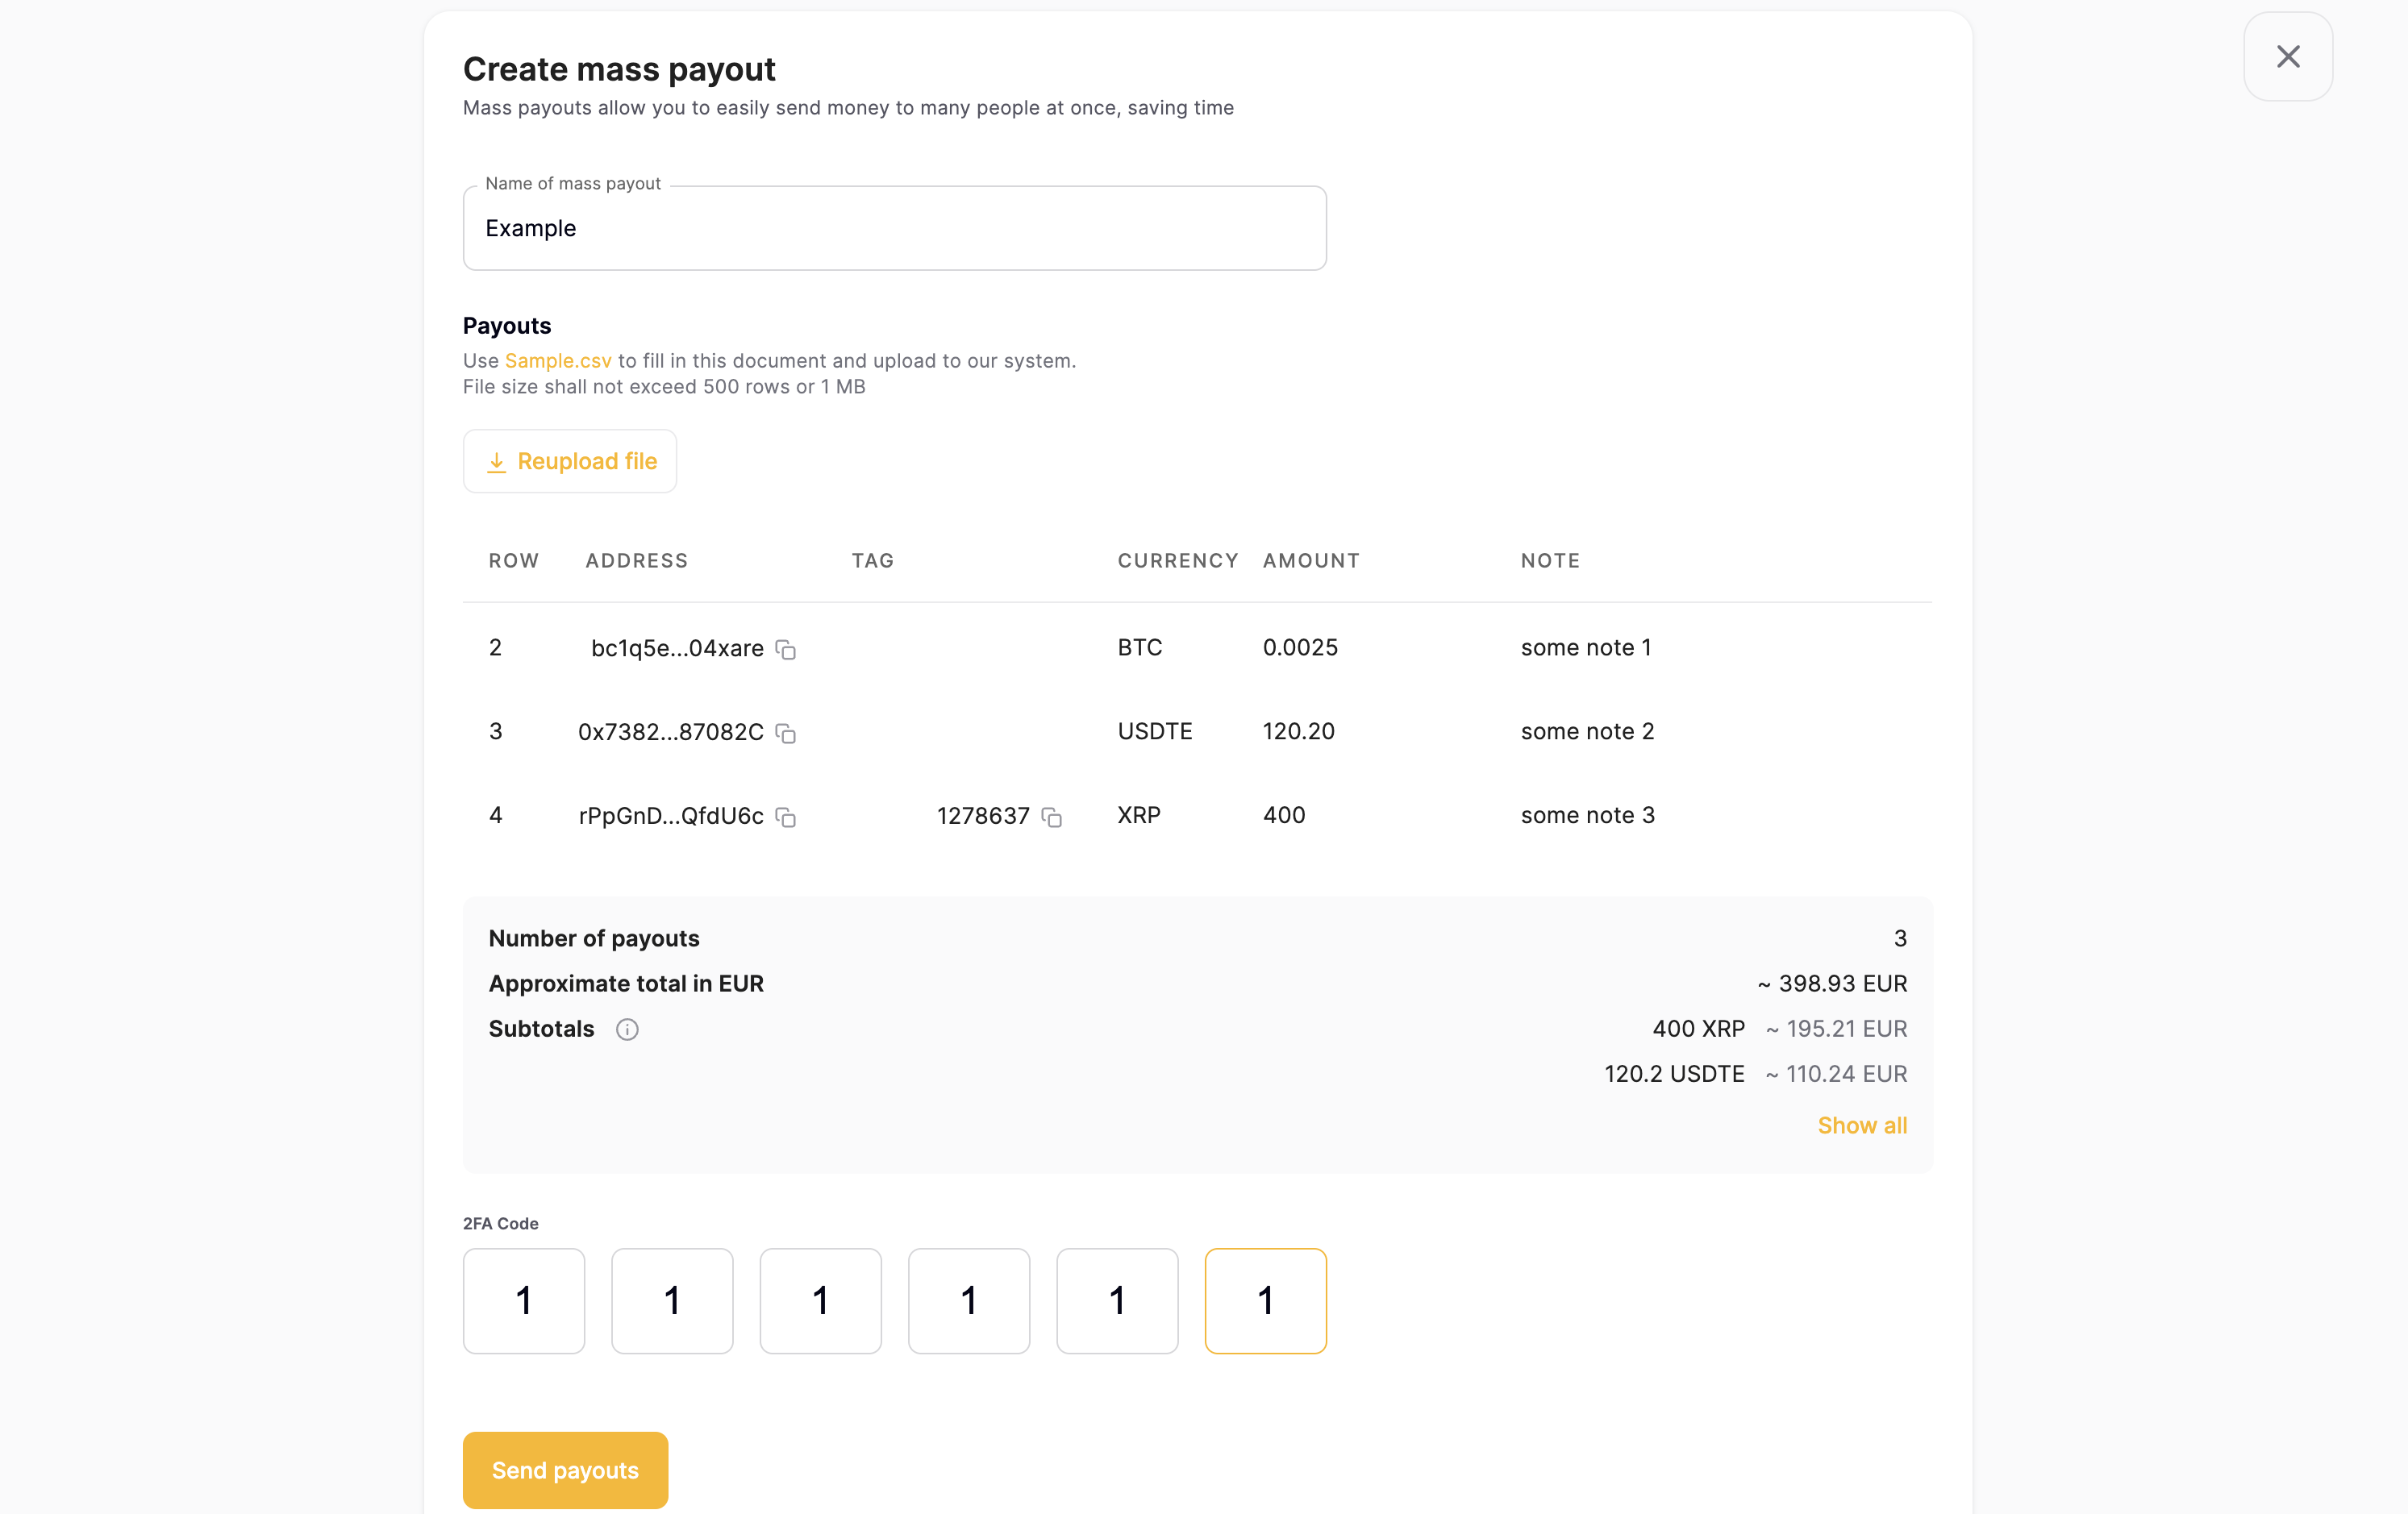The image size is (2408, 1514).
Task: Select the fourth 2FA code box
Action: click(968, 1300)
